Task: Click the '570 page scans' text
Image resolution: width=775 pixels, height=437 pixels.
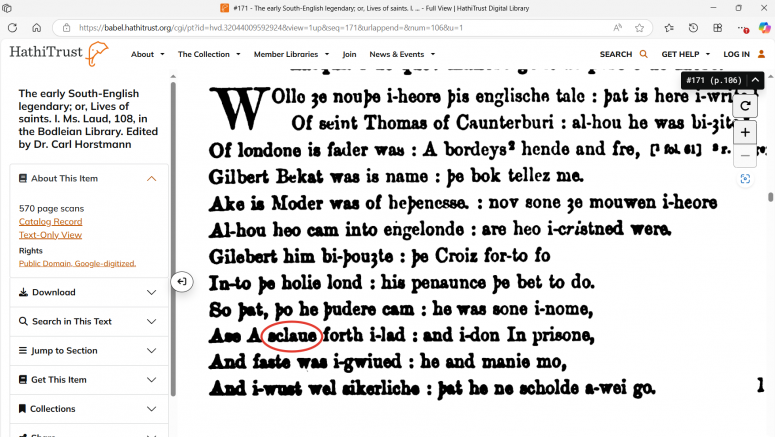Action: pyautogui.click(x=51, y=209)
